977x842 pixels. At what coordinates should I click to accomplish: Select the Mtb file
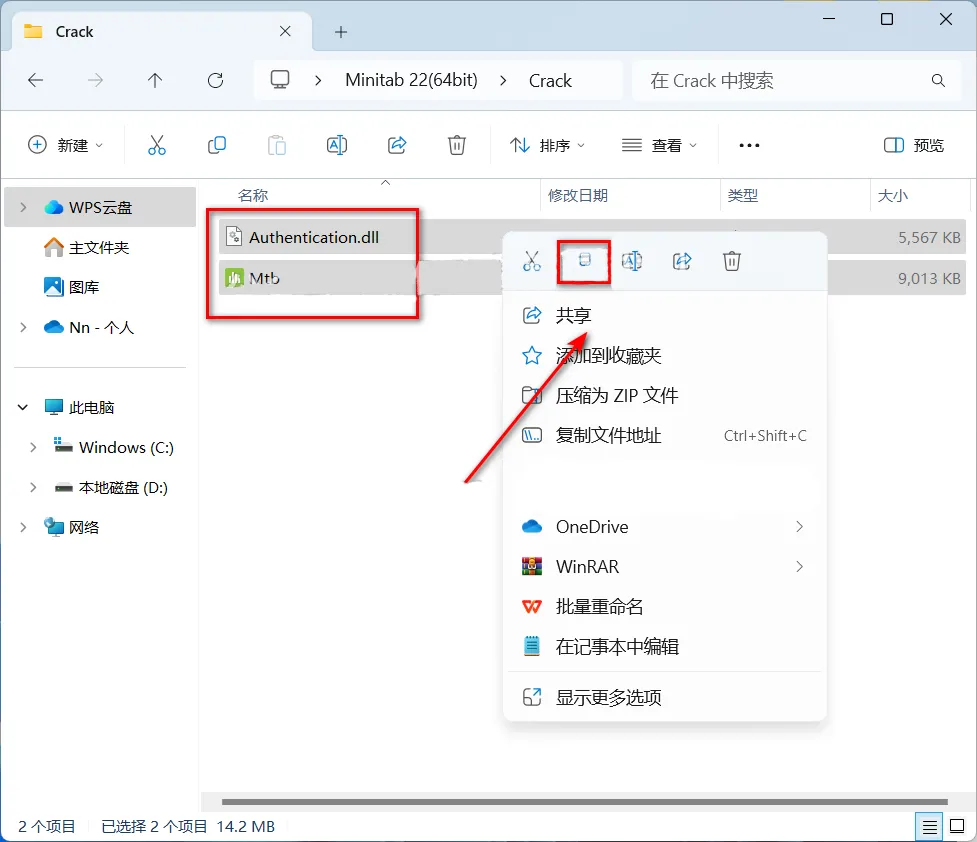click(264, 278)
